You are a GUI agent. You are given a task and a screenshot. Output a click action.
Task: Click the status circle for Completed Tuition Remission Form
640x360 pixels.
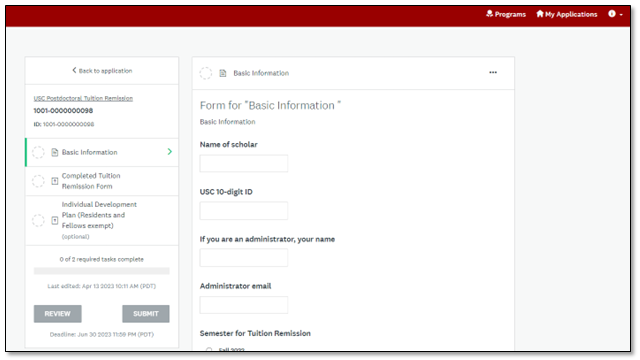(x=38, y=181)
